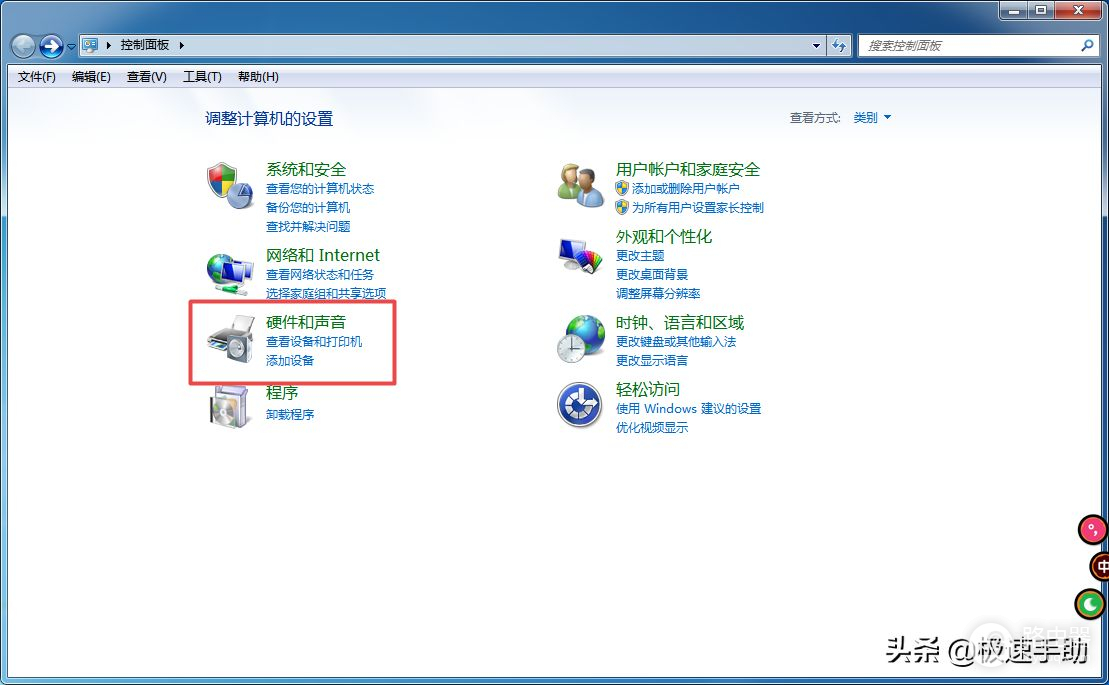Image resolution: width=1109 pixels, height=685 pixels.
Task: Open the Ease of Access icon
Action: pos(579,405)
